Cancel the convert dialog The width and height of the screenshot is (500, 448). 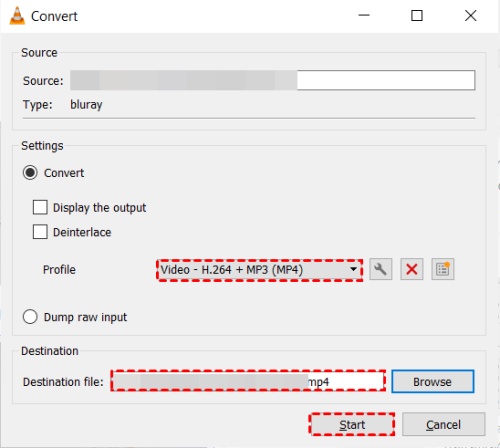[x=444, y=425]
